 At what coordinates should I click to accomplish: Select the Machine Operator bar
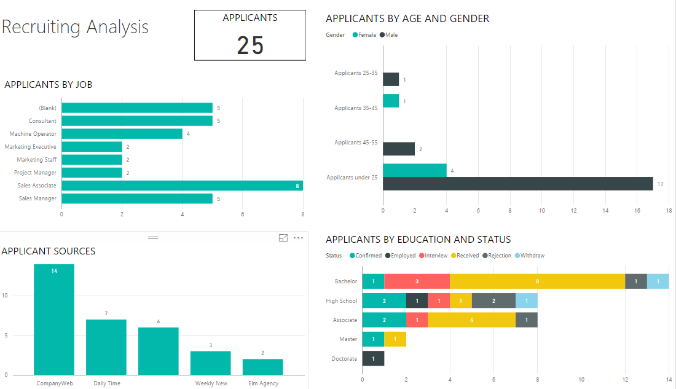[122, 134]
